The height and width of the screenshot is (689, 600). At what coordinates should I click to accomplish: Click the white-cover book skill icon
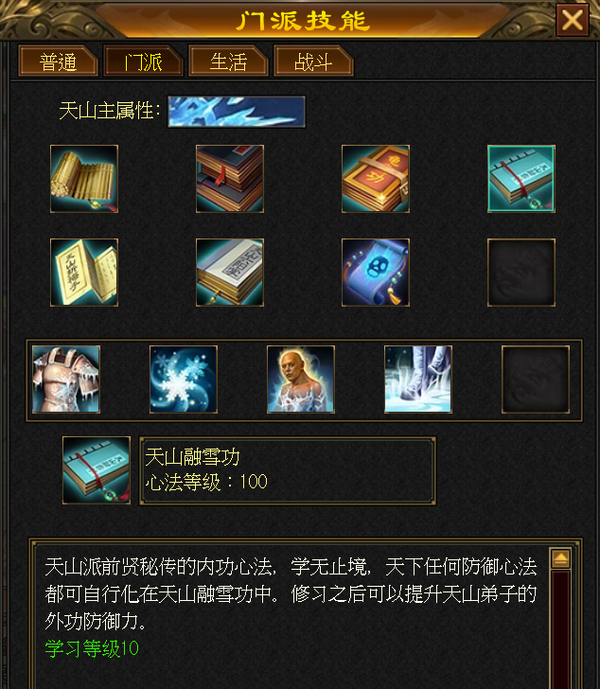pos(230,272)
